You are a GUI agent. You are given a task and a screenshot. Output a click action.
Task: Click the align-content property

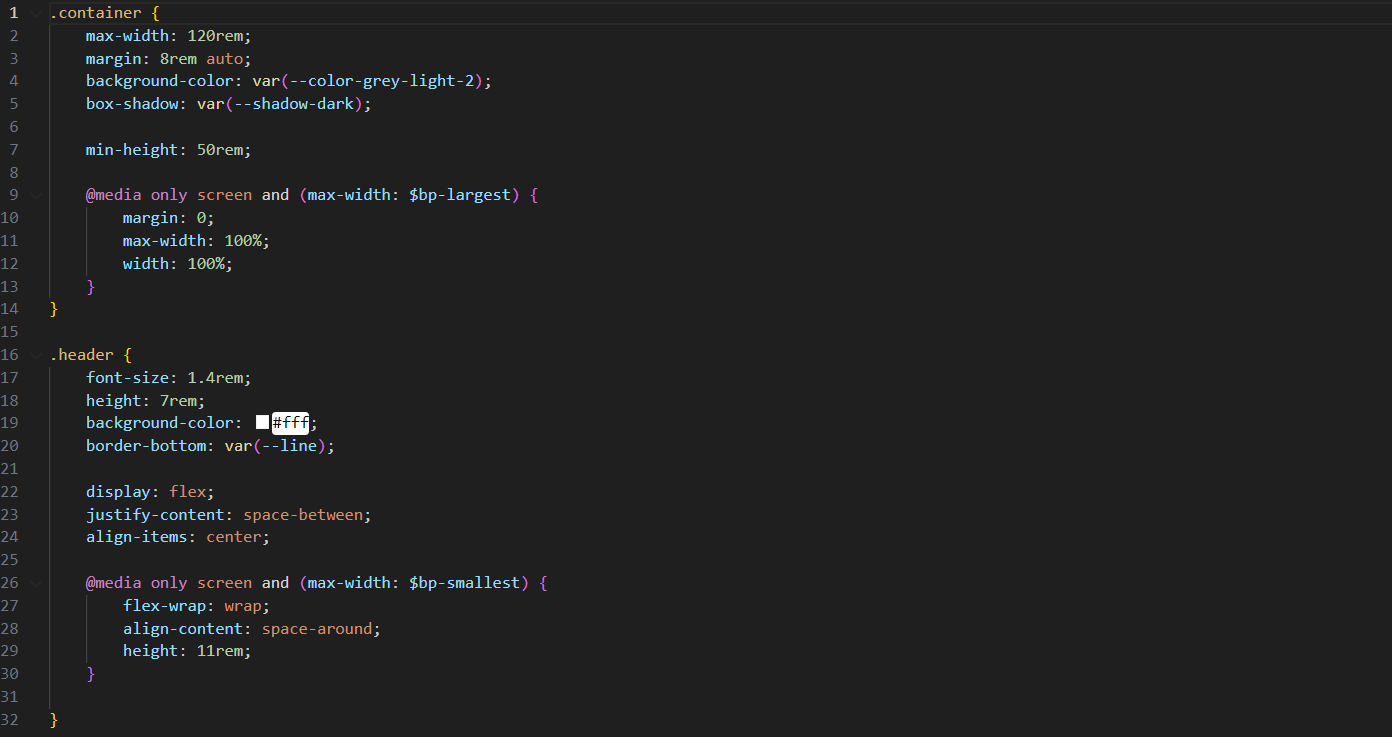pyautogui.click(x=183, y=629)
